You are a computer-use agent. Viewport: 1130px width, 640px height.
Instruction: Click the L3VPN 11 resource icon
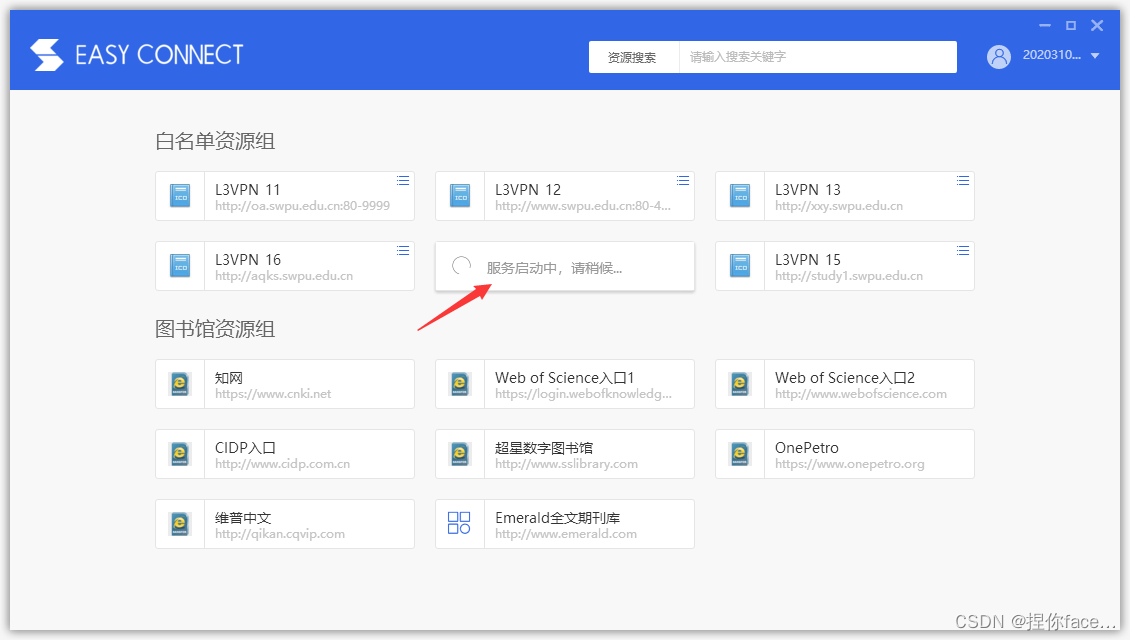pyautogui.click(x=180, y=196)
